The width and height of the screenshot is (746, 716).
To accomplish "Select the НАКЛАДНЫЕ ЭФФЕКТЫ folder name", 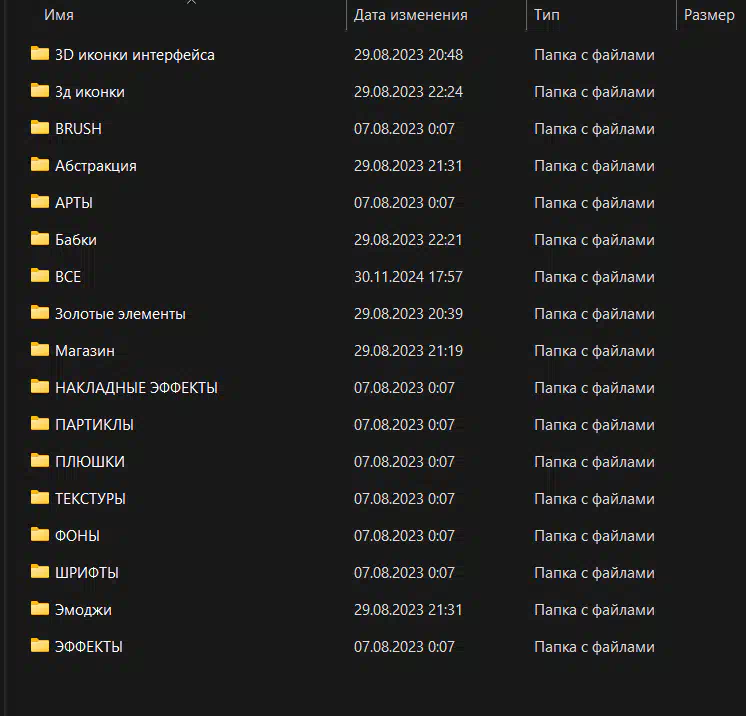I will coord(136,388).
